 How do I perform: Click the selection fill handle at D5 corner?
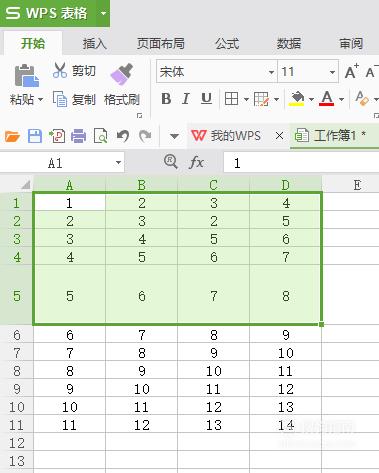click(x=321, y=324)
